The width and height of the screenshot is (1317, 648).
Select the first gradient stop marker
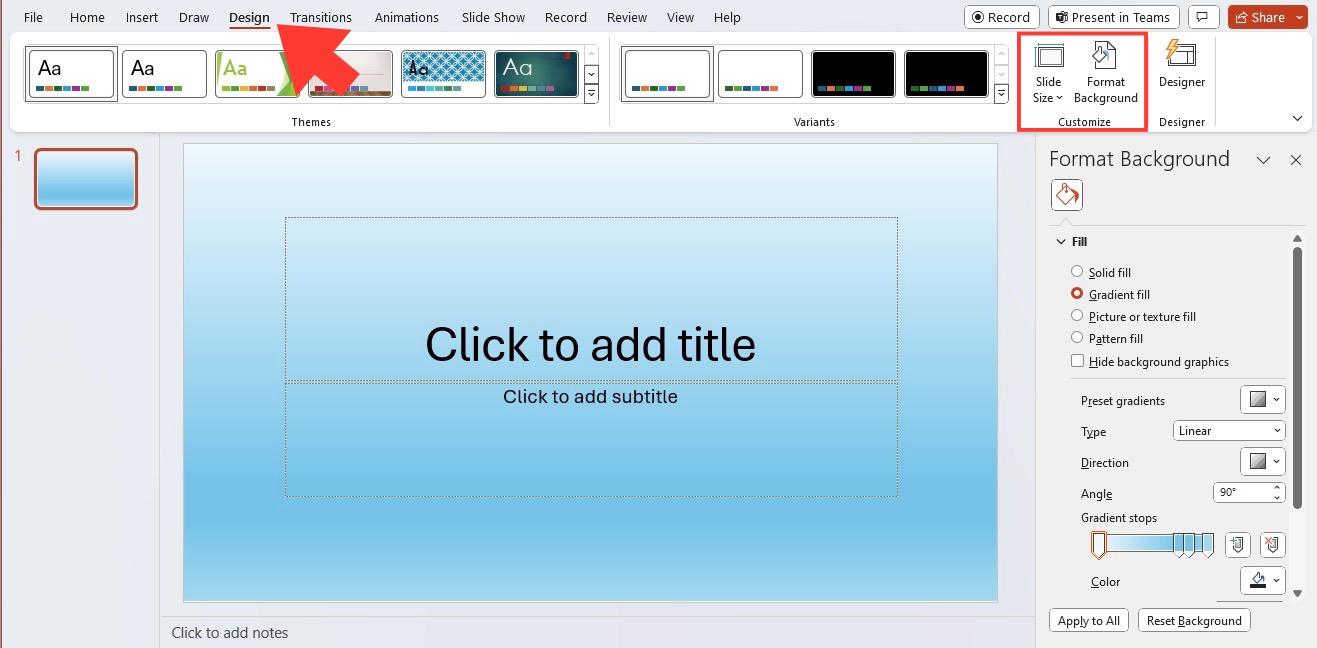(1098, 546)
